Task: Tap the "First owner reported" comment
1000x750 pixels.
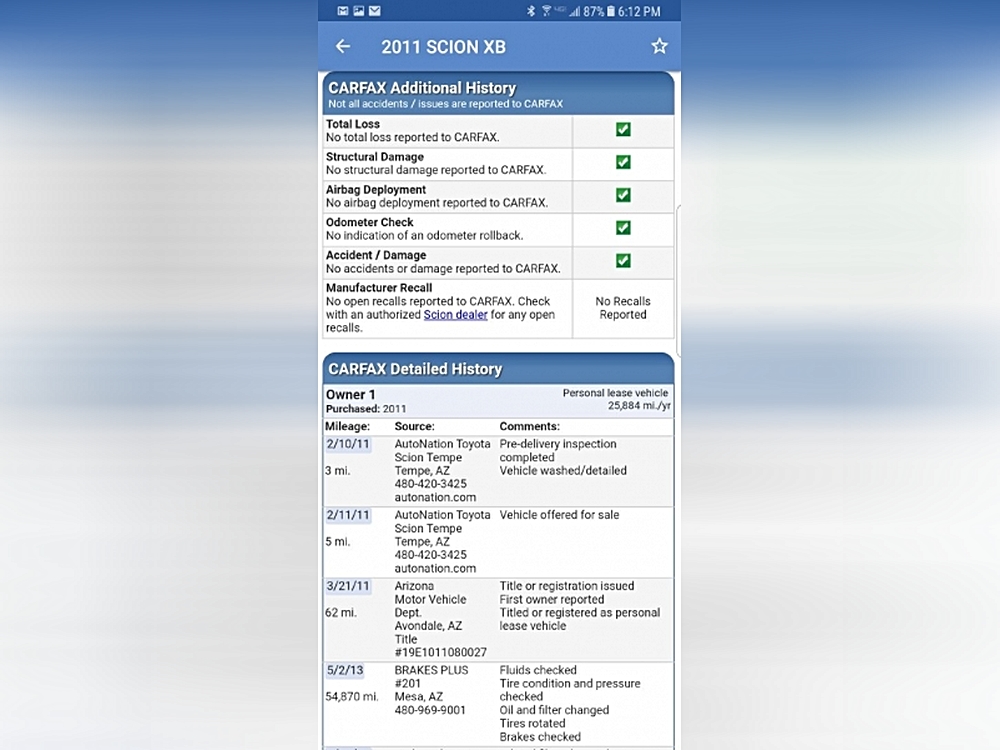Action: (x=552, y=599)
